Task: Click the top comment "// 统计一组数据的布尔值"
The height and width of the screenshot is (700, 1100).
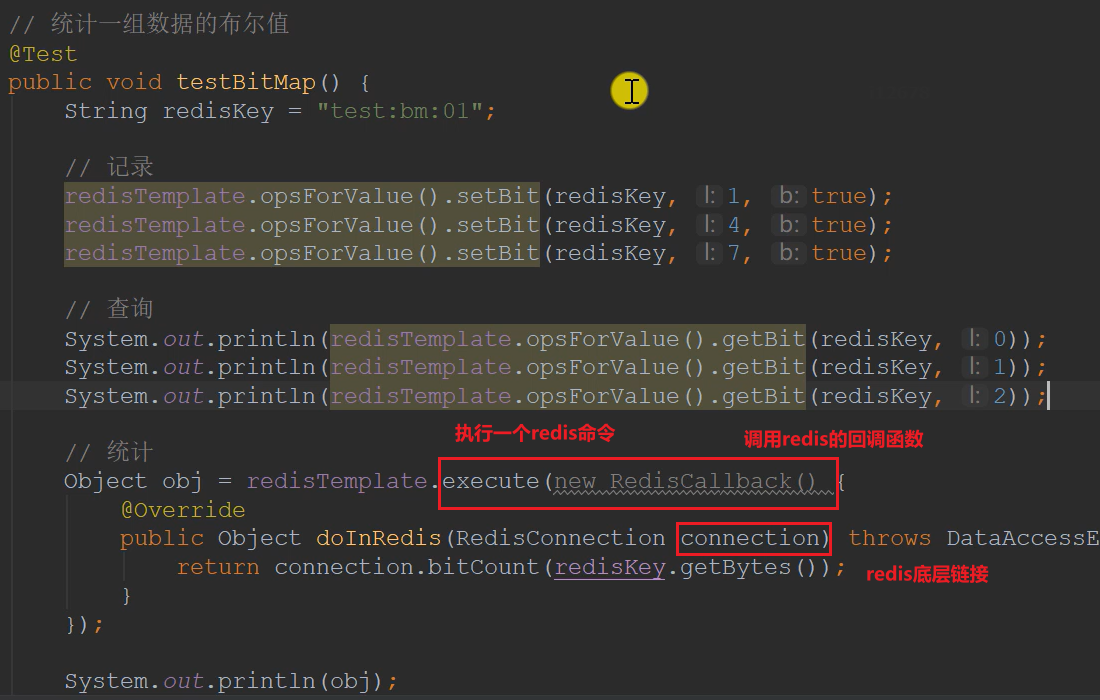Action: click(x=149, y=24)
